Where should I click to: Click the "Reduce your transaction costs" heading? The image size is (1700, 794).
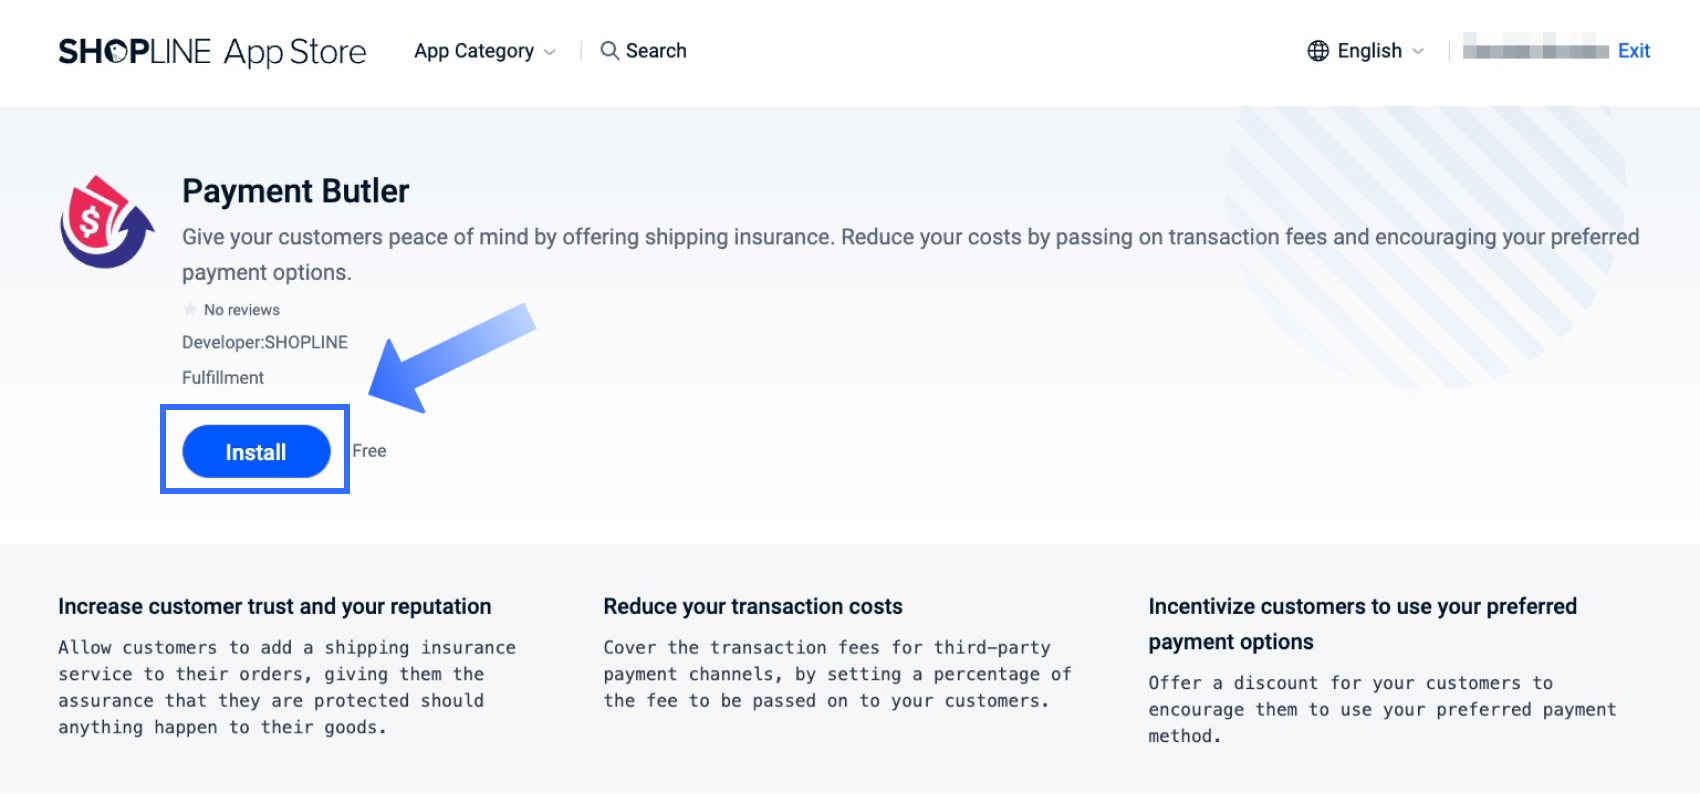pos(753,606)
